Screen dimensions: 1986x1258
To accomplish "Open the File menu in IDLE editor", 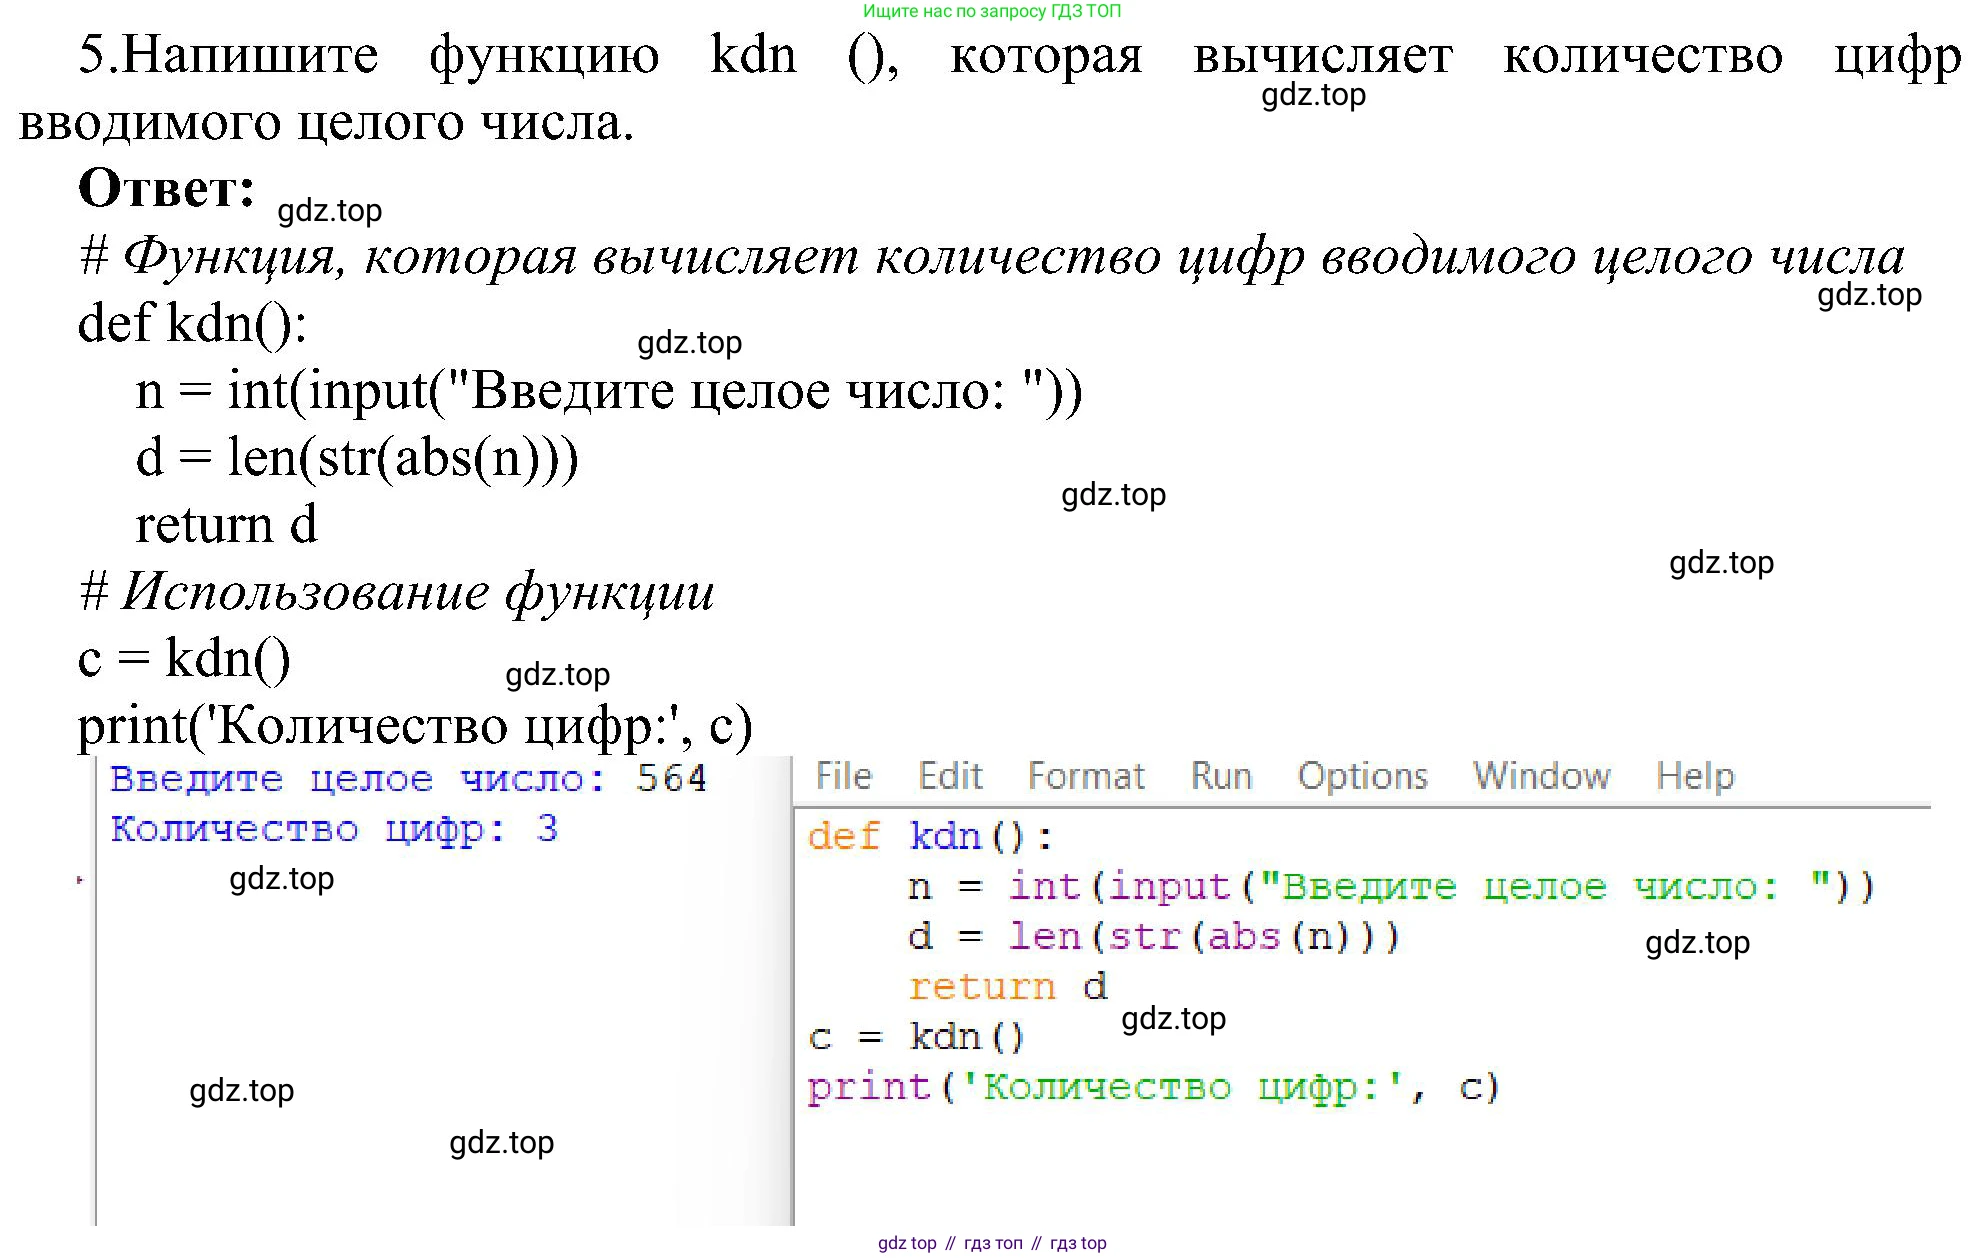I will (x=843, y=776).
